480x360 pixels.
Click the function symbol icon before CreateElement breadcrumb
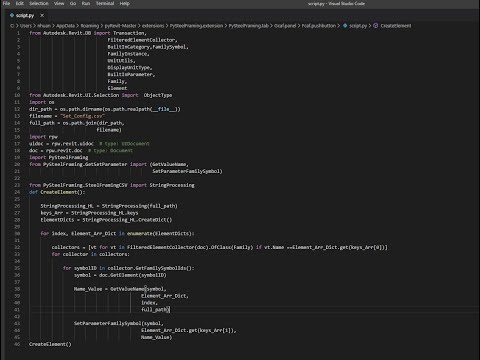coord(376,26)
